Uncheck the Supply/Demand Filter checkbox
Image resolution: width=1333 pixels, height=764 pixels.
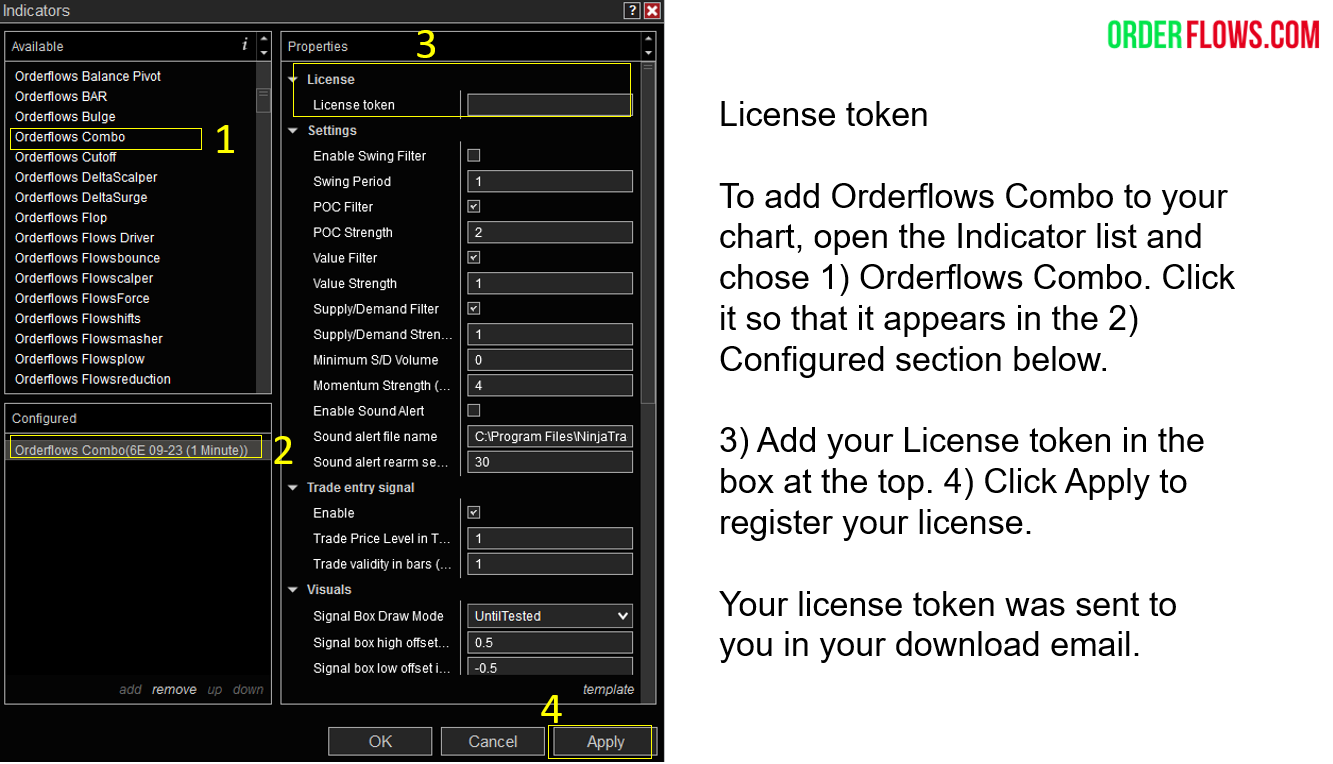coord(474,309)
